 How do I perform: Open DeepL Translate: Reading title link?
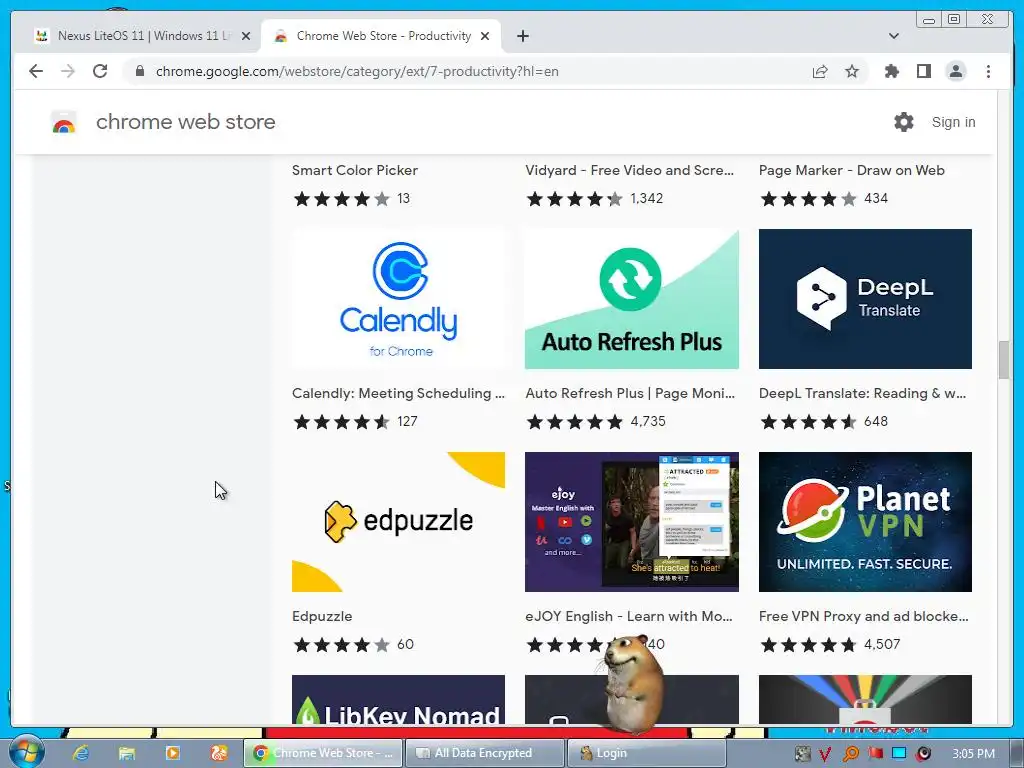tap(862, 393)
